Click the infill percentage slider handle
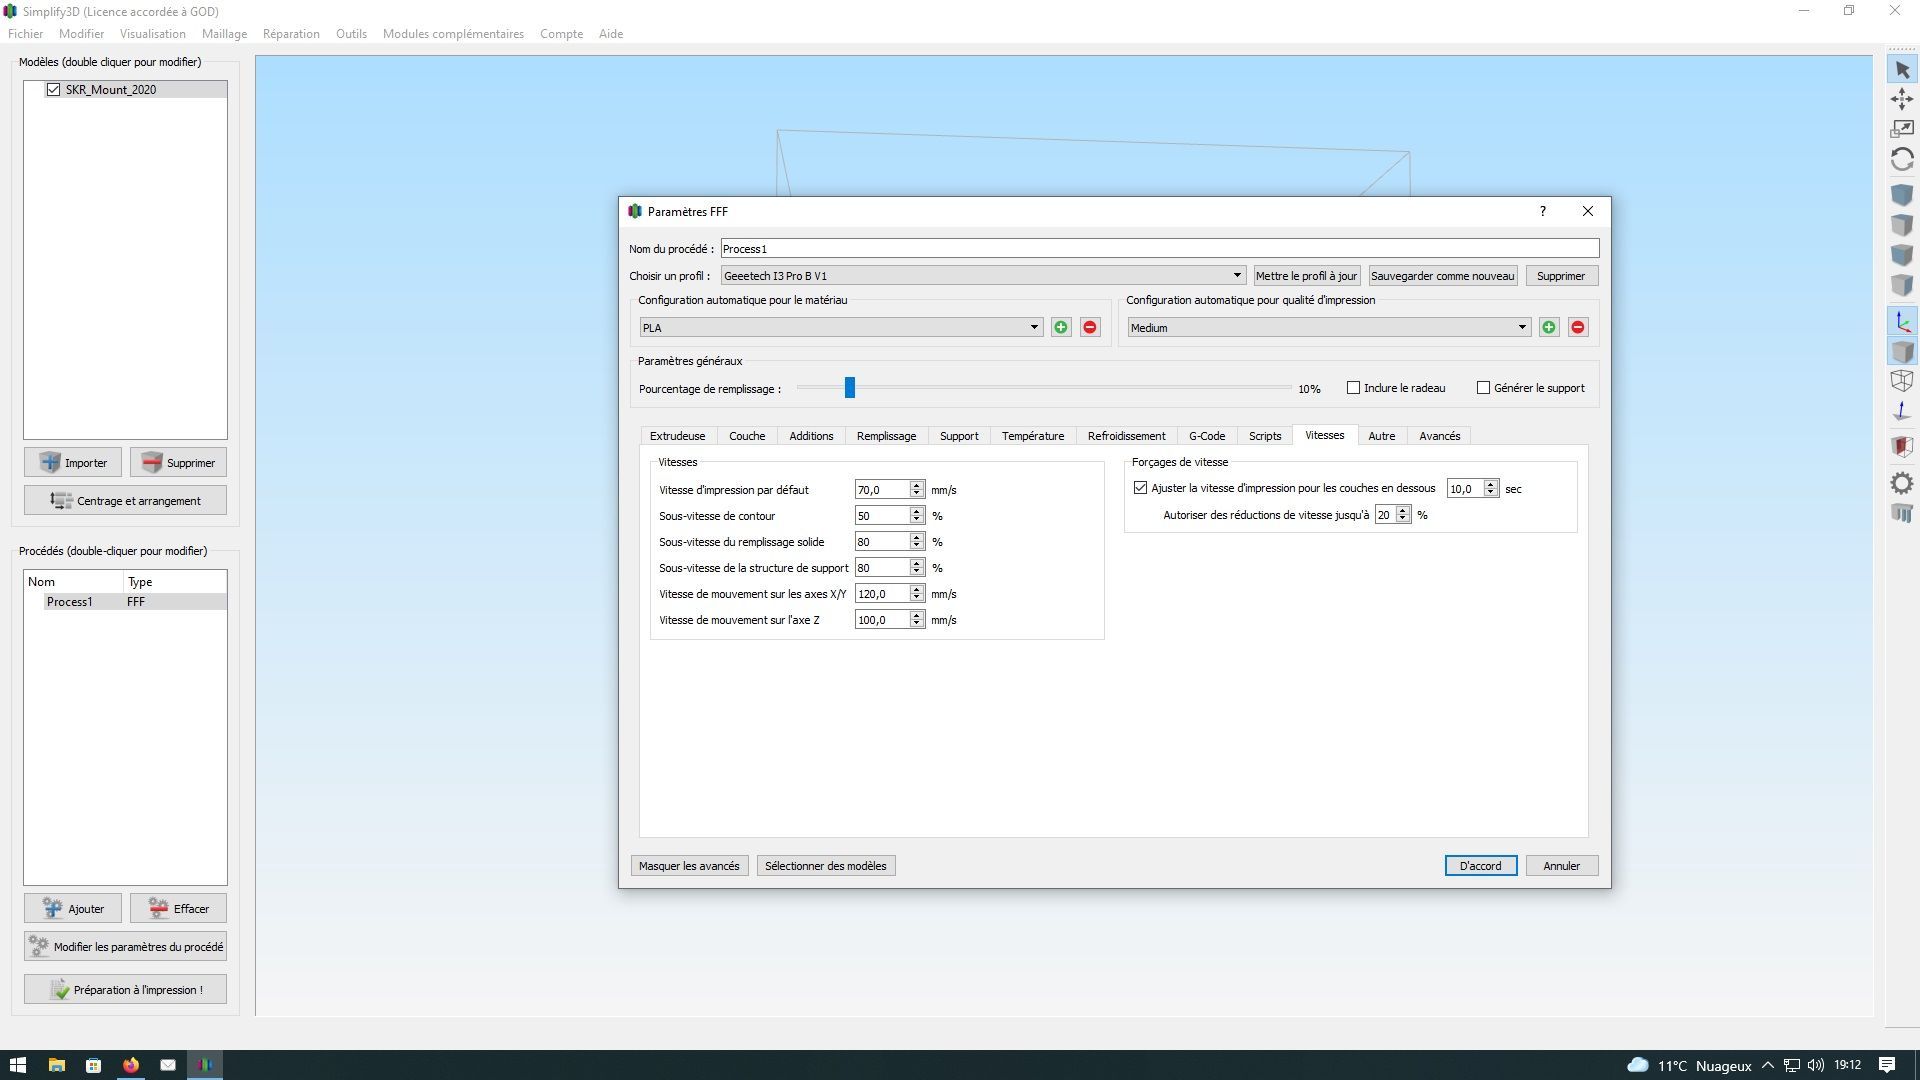 tap(849, 388)
